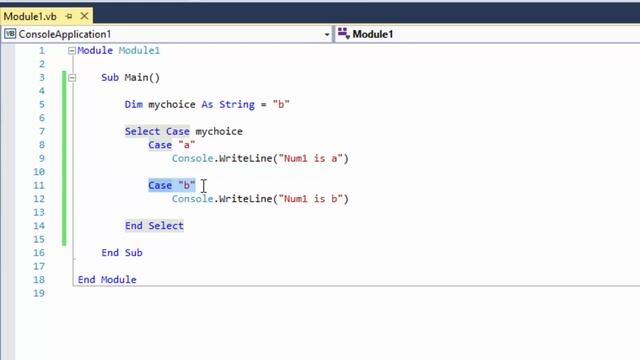Screen dimensions: 640x360
Task: Click WriteLine on line 12
Action: coord(245,199)
